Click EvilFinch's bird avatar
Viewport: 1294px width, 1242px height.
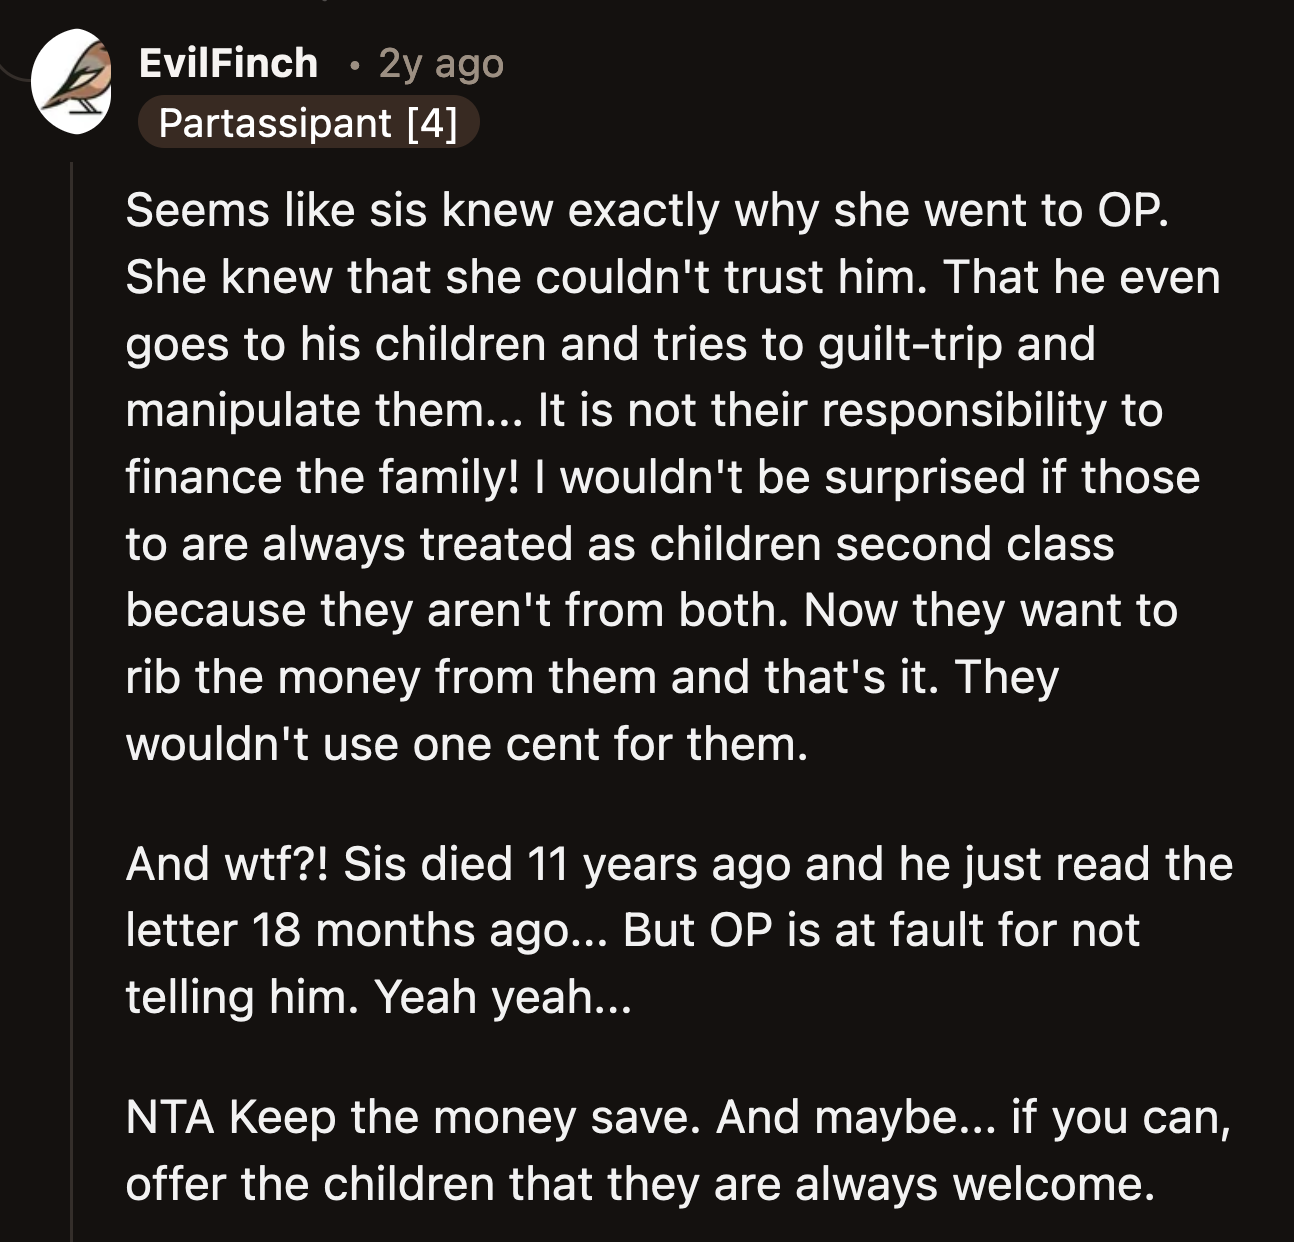coord(71,81)
